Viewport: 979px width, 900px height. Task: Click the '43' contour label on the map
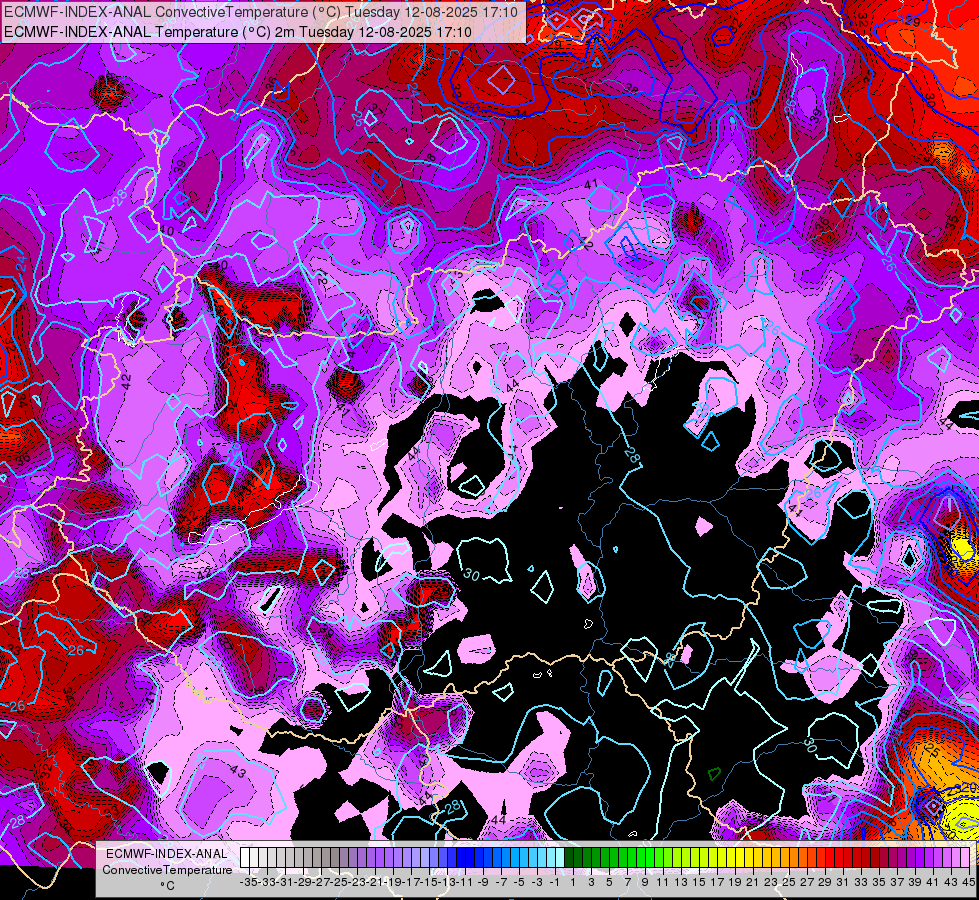tap(238, 771)
